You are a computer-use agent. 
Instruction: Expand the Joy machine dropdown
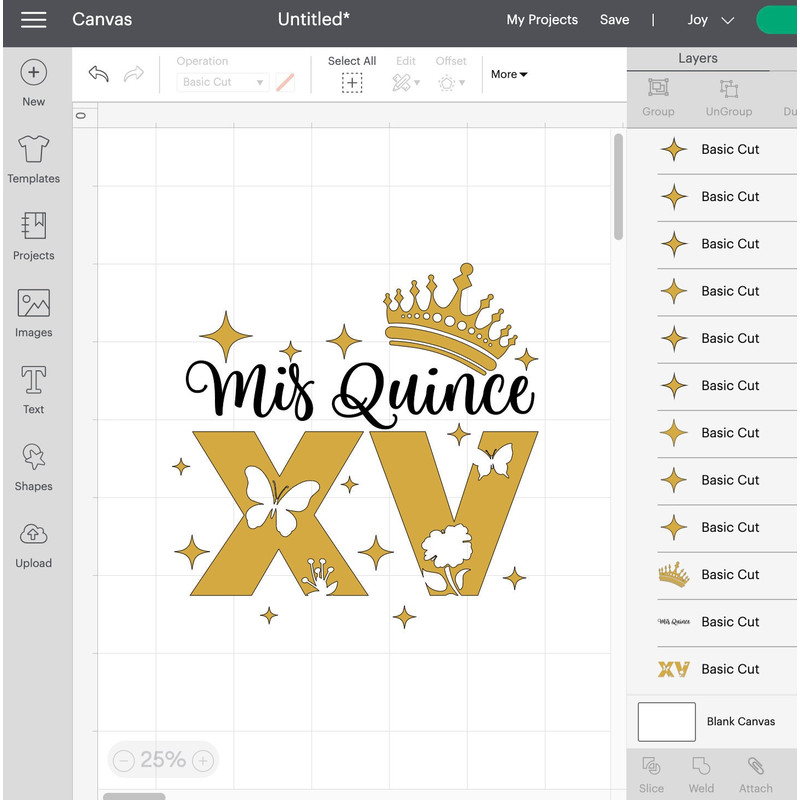(x=711, y=19)
